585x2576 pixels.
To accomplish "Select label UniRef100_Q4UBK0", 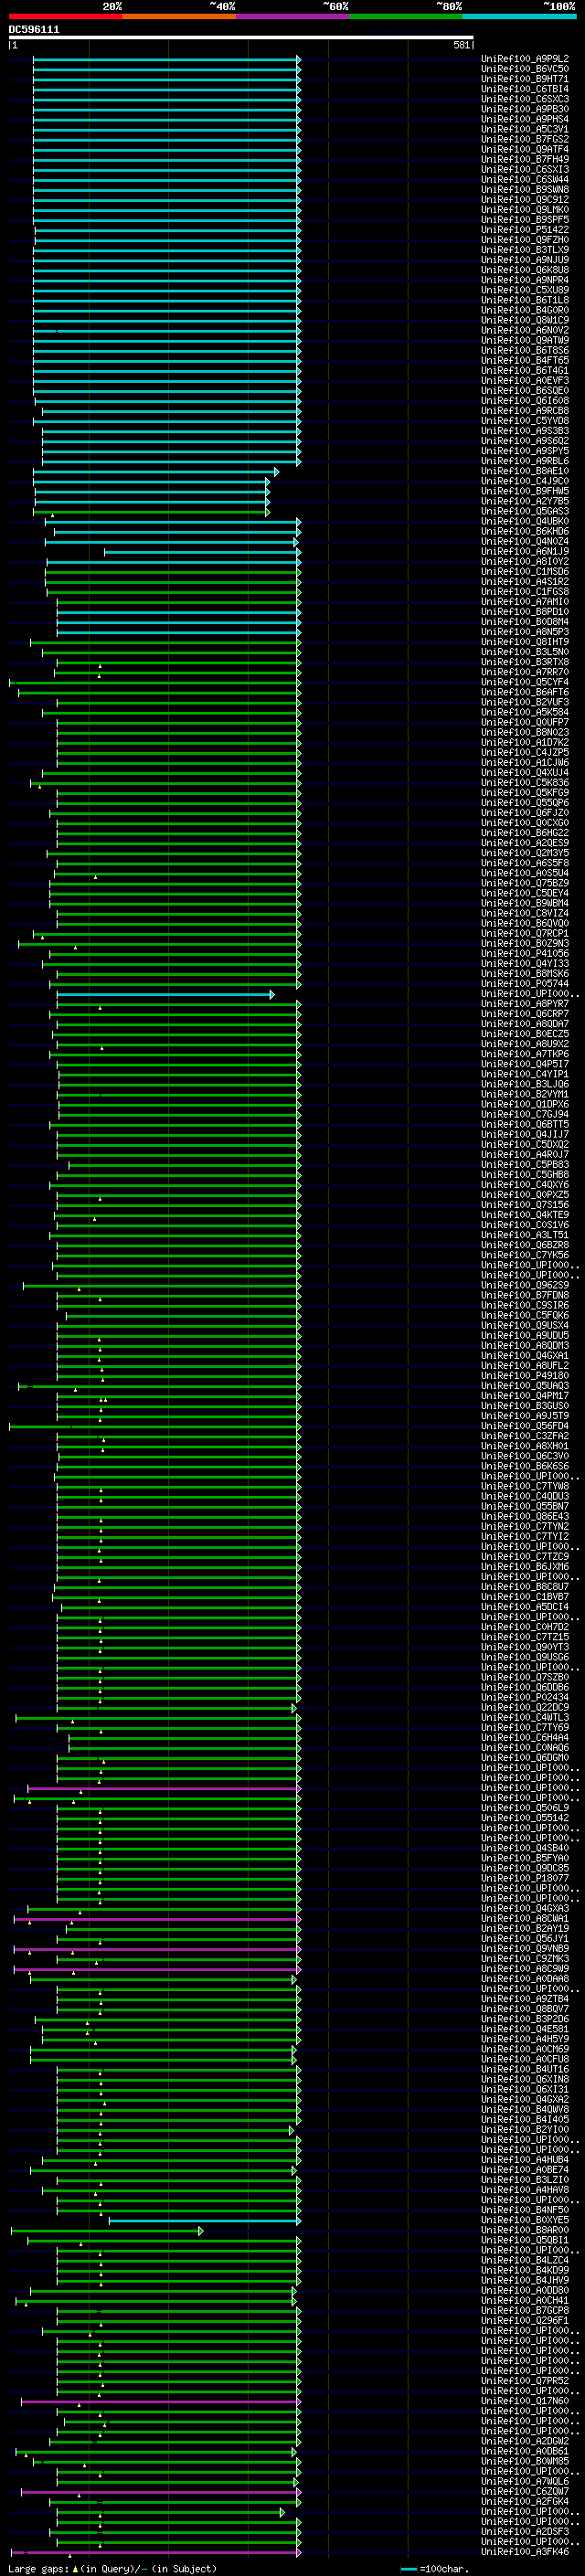I will pos(525,521).
